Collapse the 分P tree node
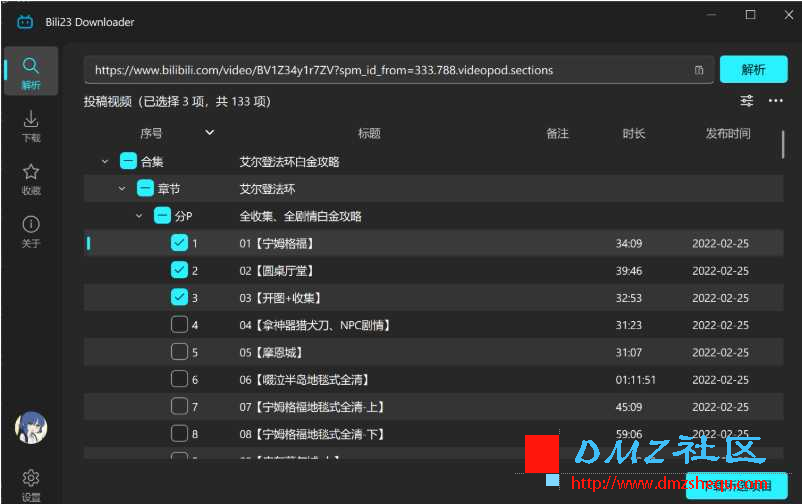Image resolution: width=802 pixels, height=504 pixels. [139, 216]
